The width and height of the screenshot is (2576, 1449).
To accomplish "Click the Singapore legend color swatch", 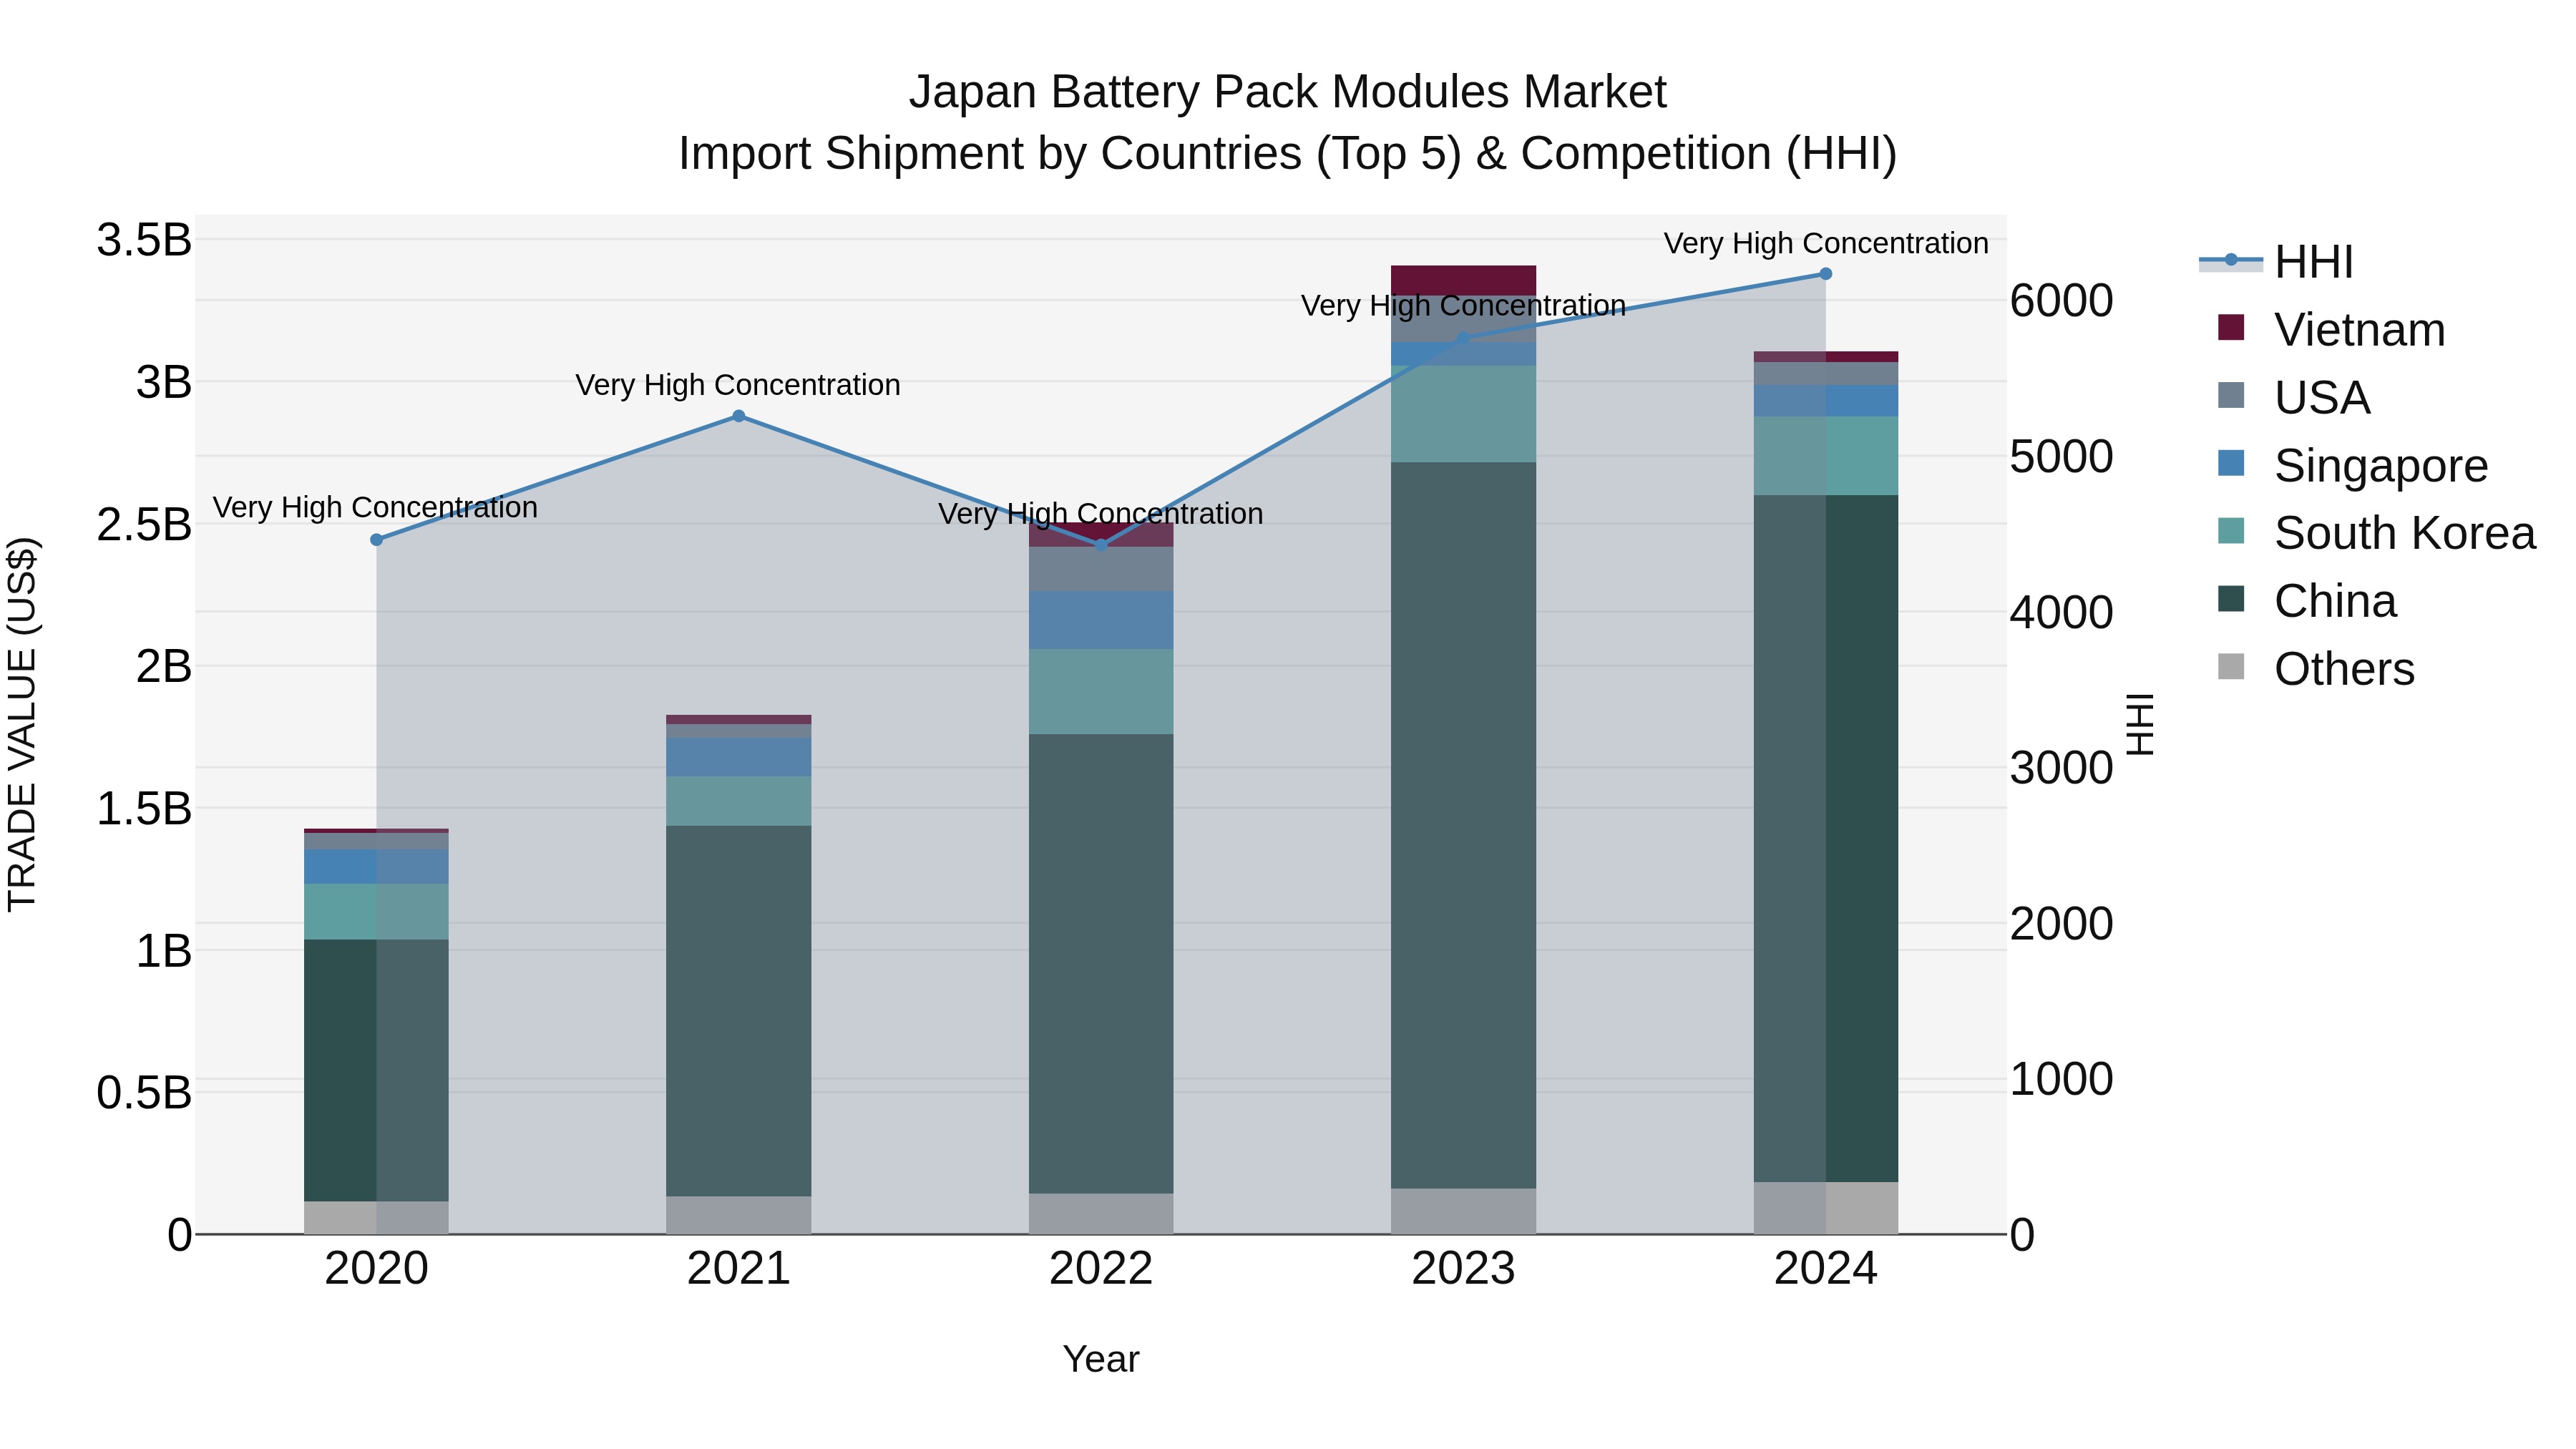I will 2230,464.
